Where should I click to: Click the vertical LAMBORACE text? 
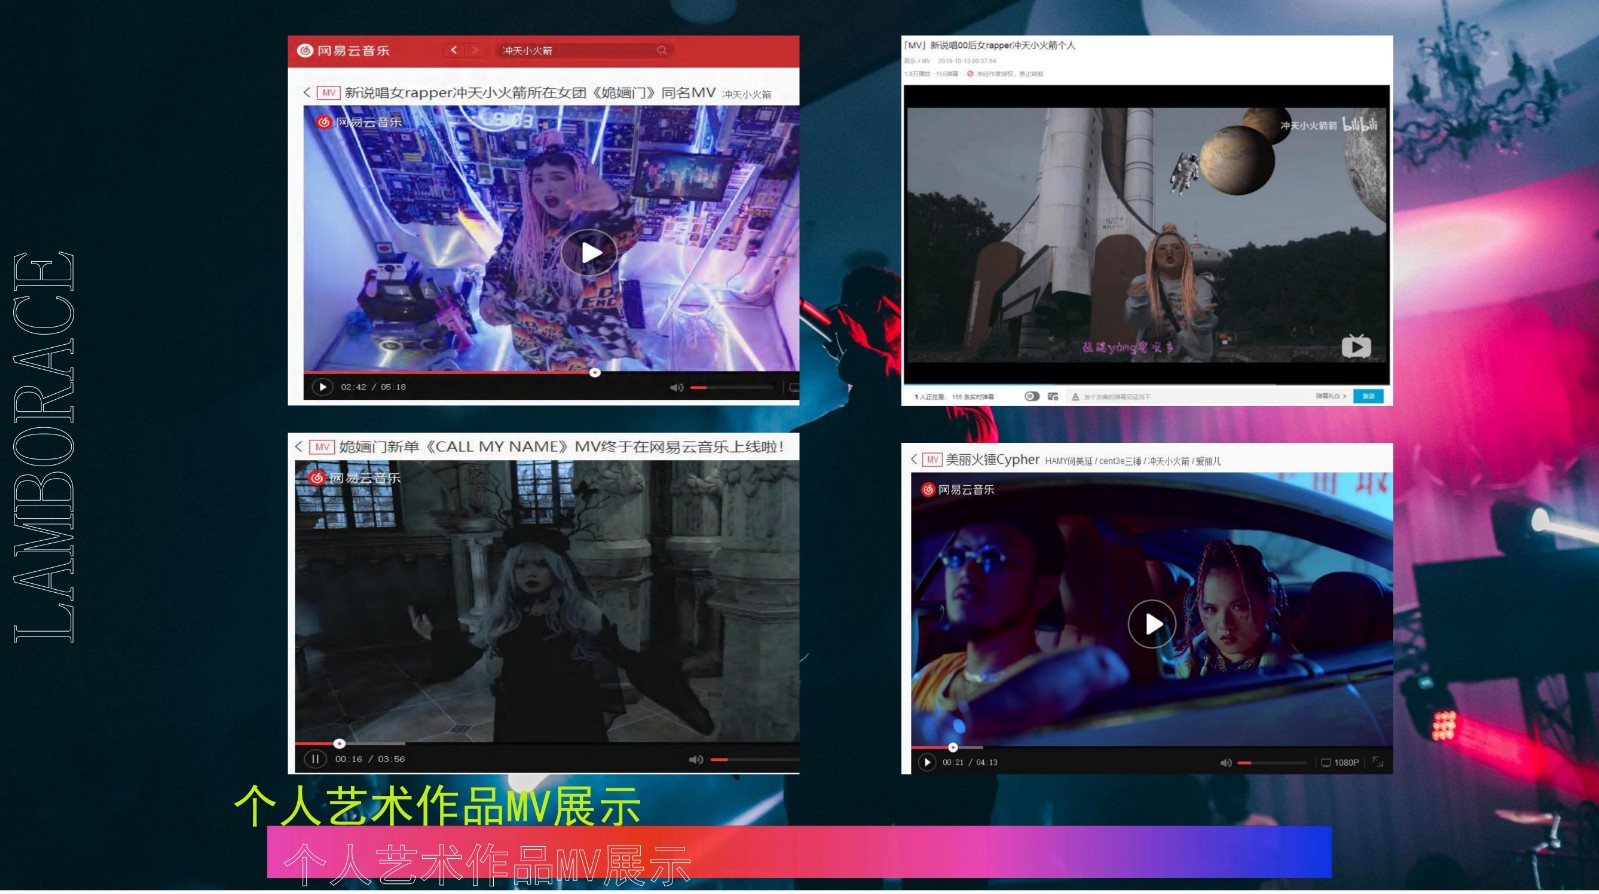44,447
